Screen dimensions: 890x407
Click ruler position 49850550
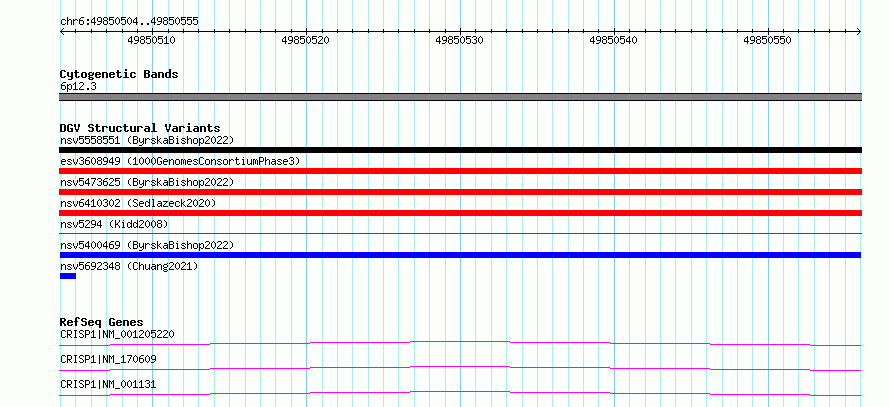pos(767,40)
